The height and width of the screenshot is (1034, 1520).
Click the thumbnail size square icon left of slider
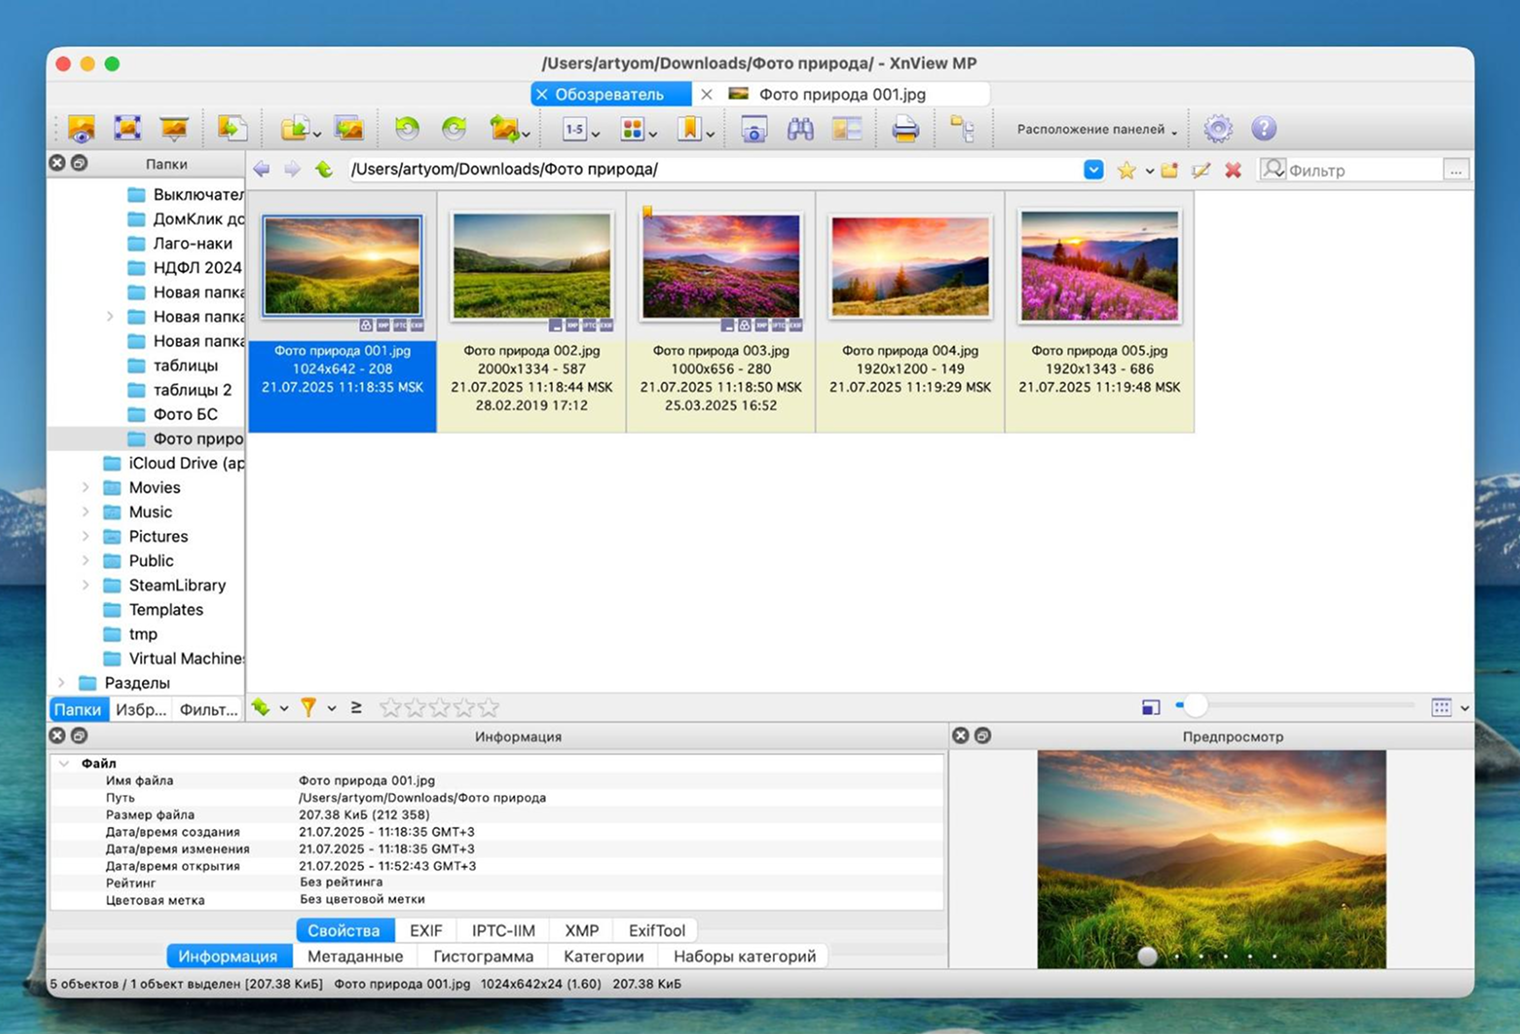tap(1151, 707)
